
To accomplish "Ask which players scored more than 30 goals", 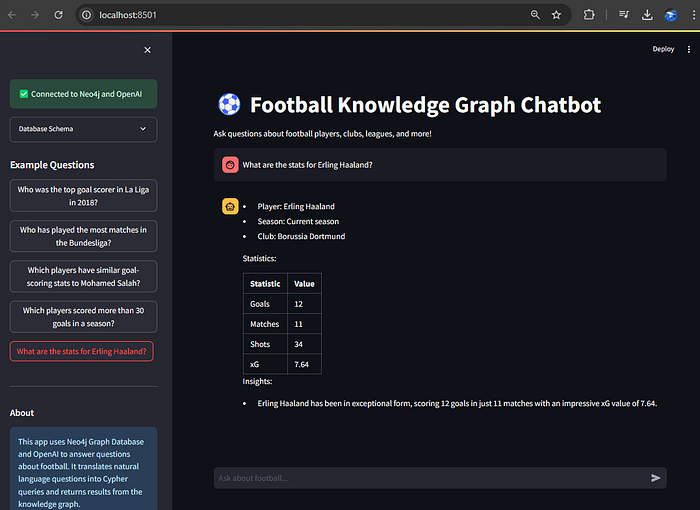I will pos(83,317).
